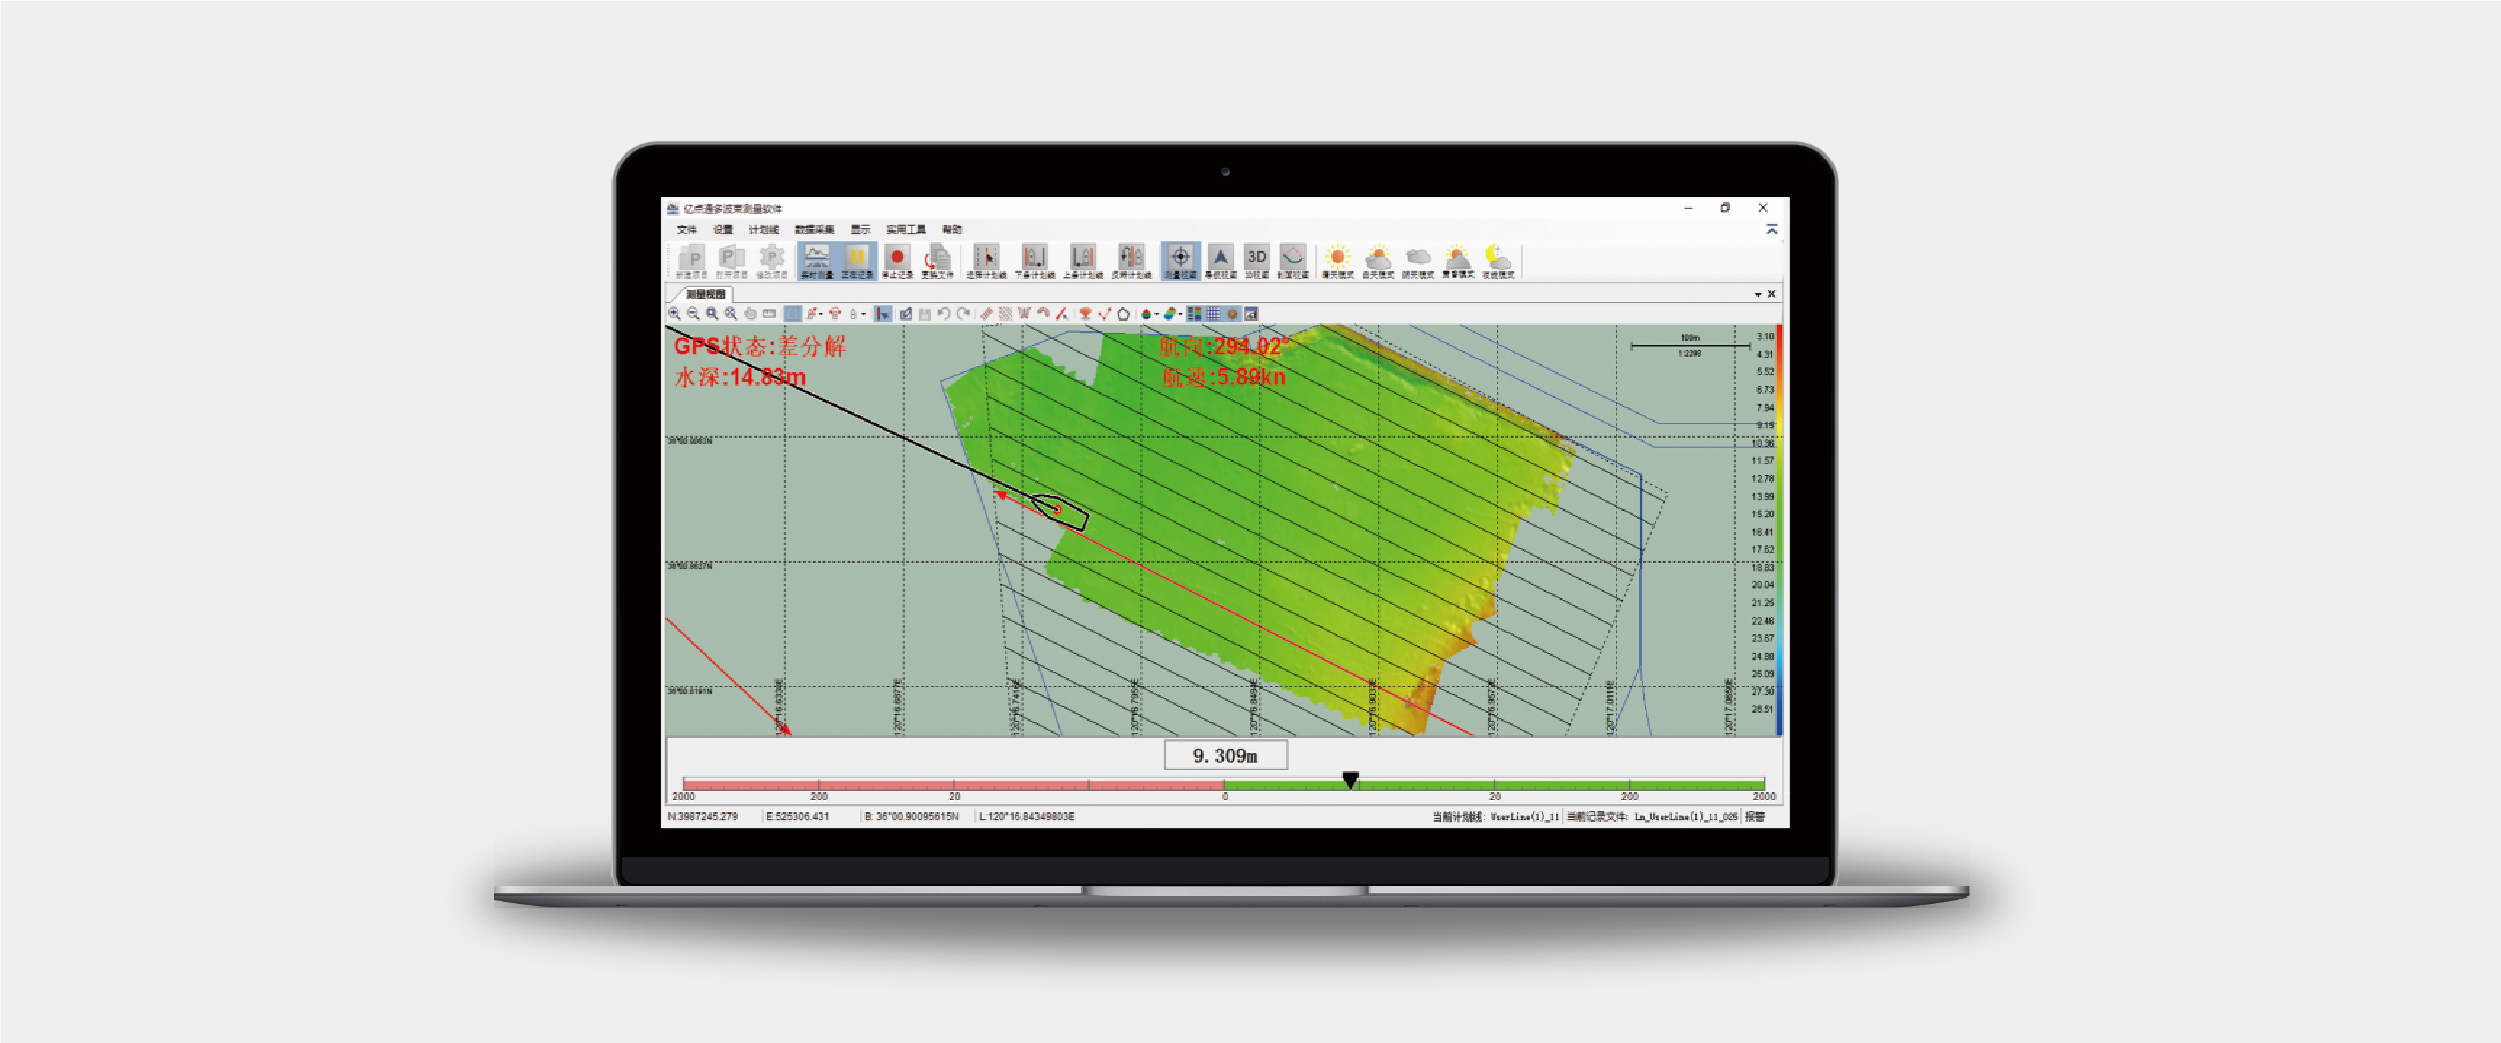The height and width of the screenshot is (1043, 2501).
Task: Click the red stop recording button
Action: tap(896, 260)
